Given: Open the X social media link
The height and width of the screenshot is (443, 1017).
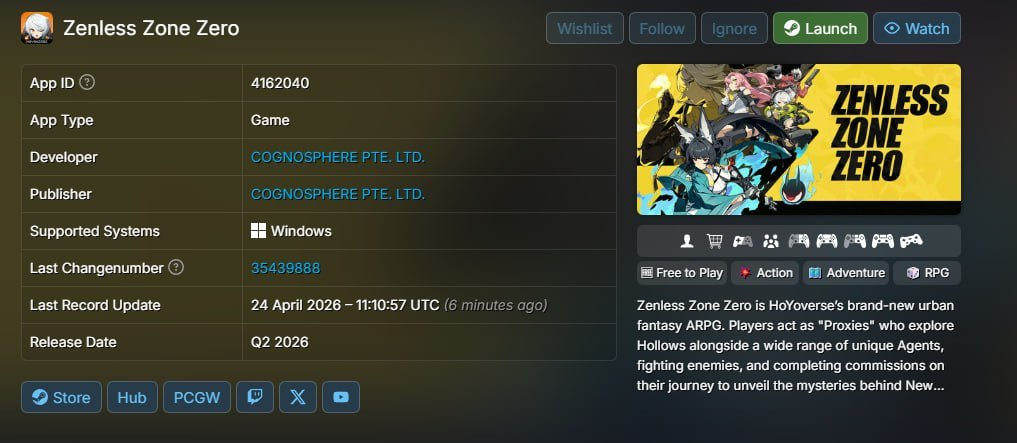Looking at the screenshot, I should pos(298,397).
